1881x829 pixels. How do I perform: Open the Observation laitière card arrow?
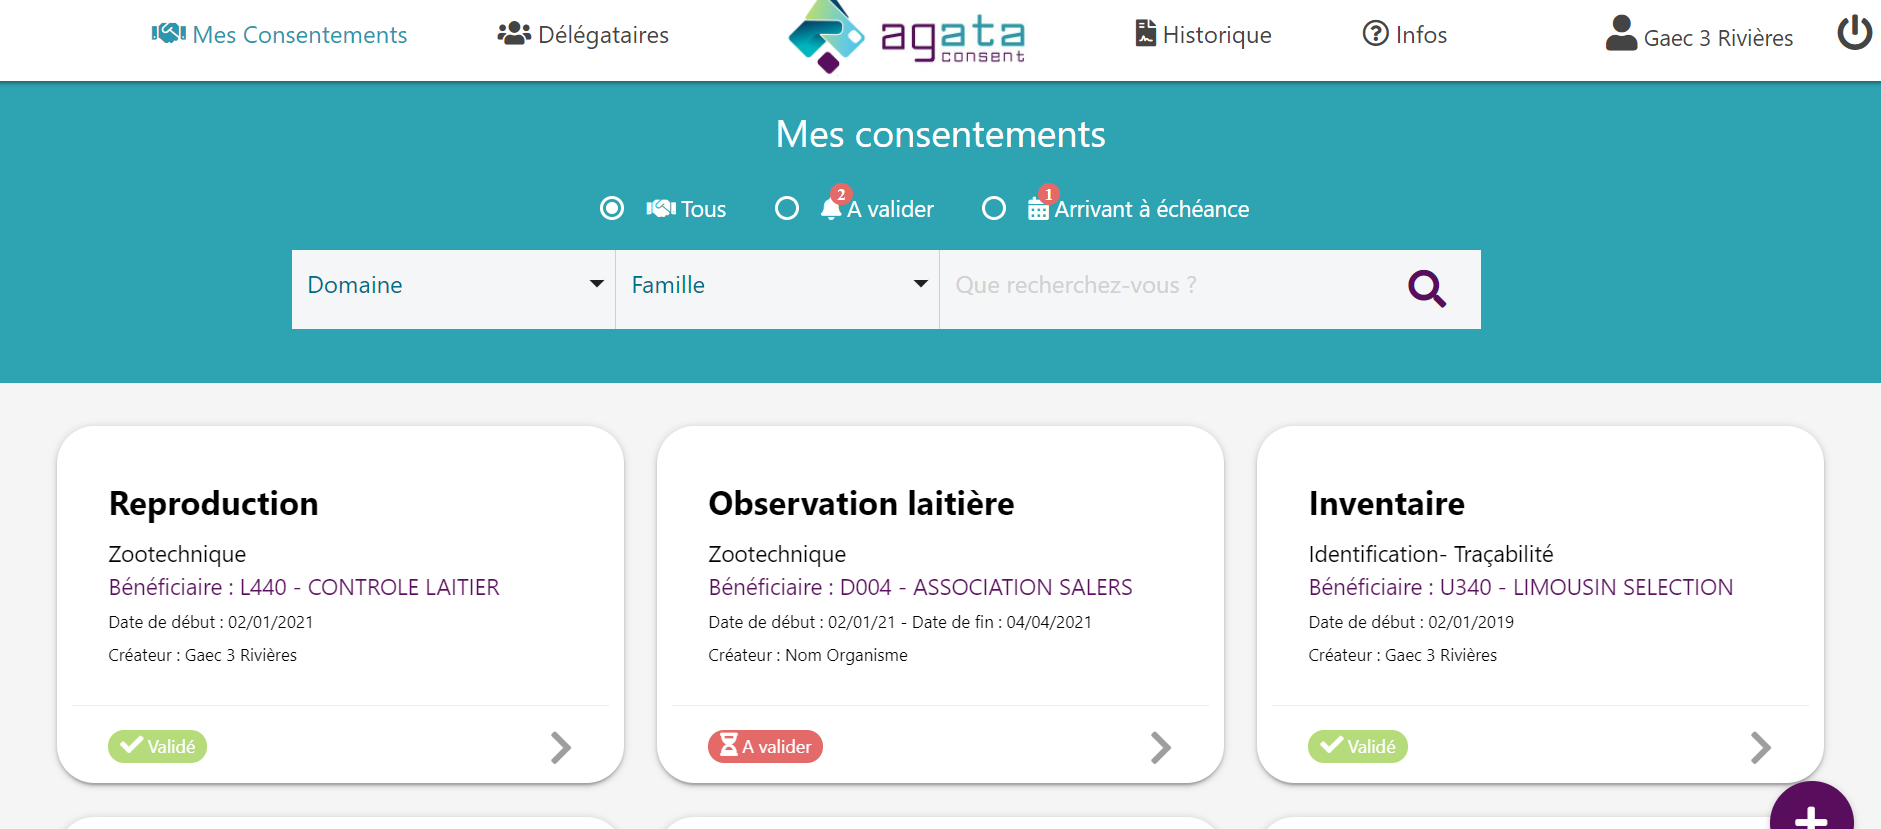1161,747
